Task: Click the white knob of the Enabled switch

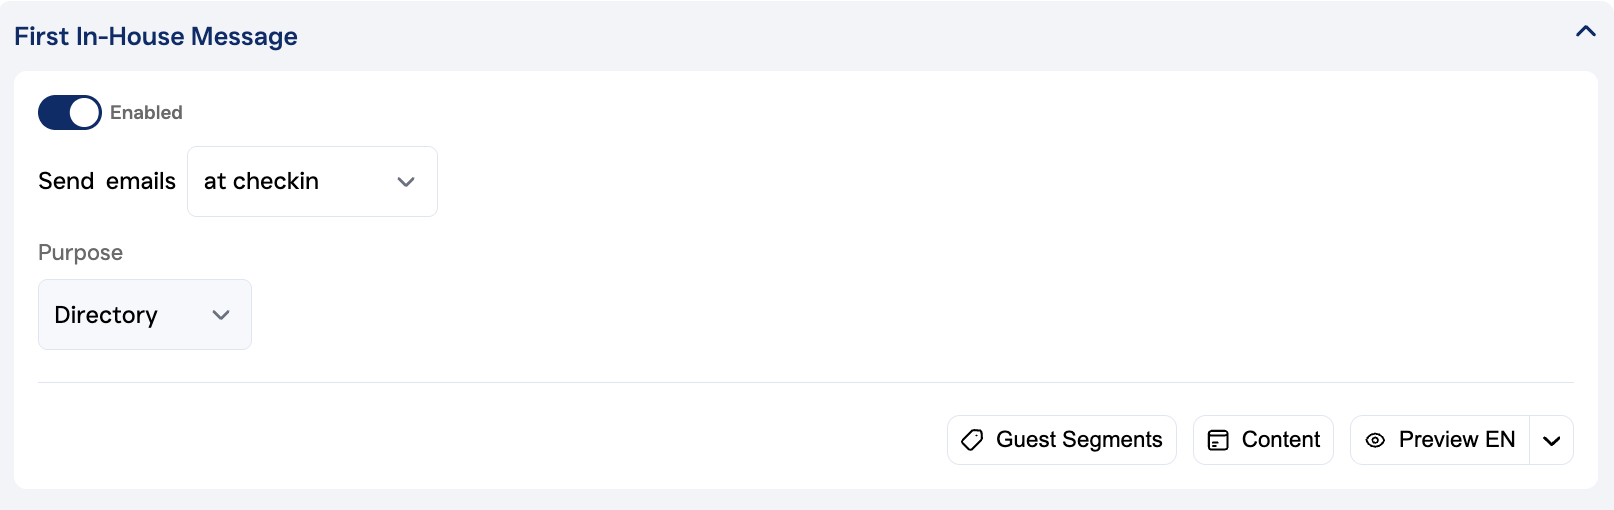Action: point(84,113)
